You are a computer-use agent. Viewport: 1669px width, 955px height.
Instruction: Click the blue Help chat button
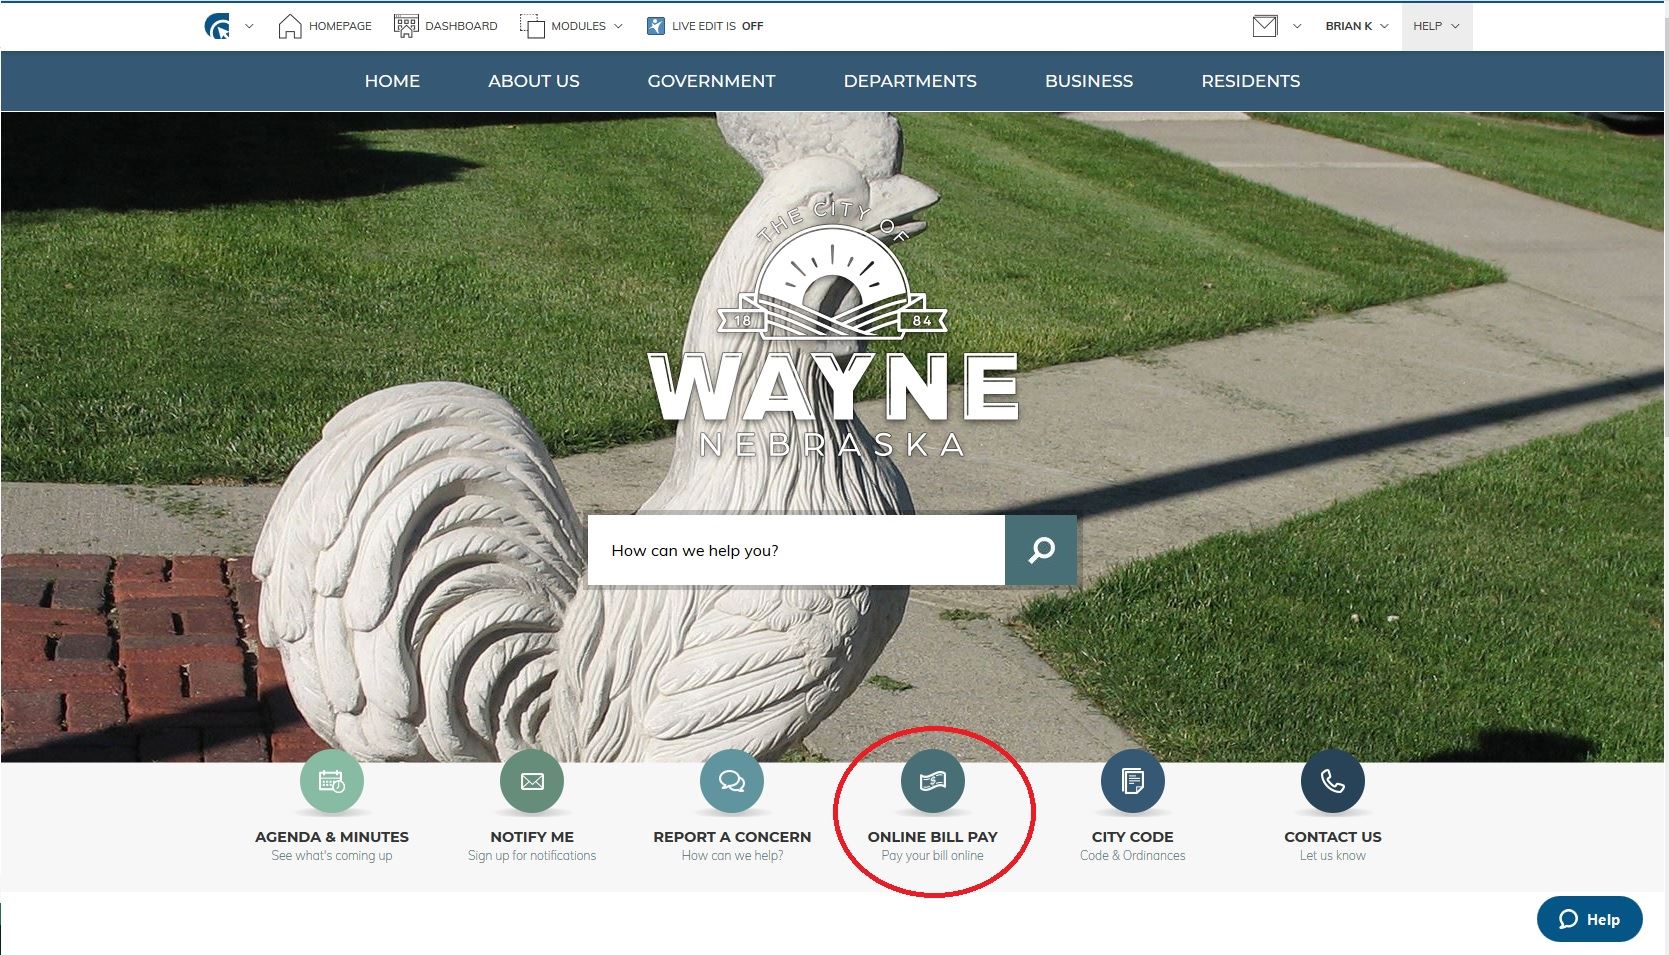tap(1589, 919)
